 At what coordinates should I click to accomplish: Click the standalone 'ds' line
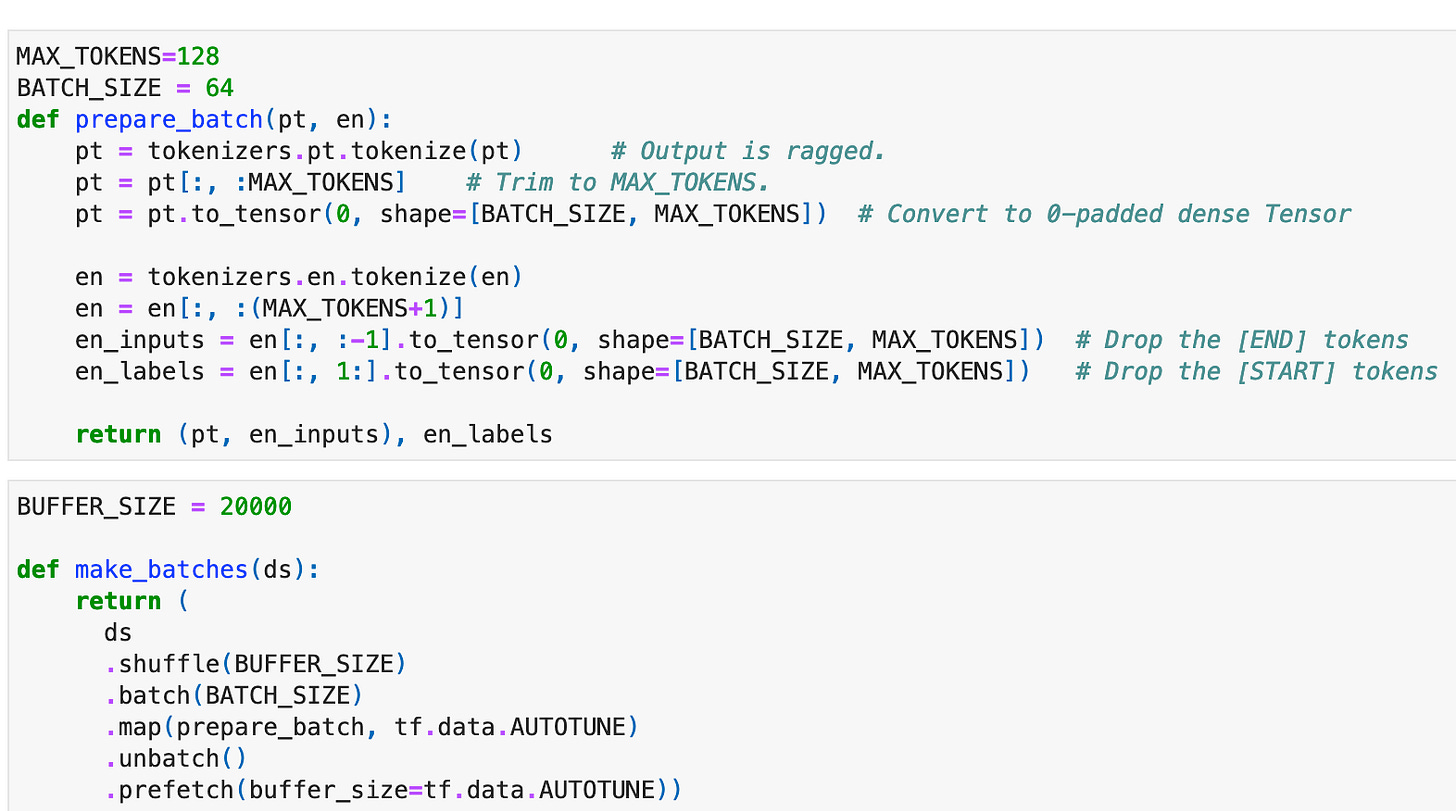pos(118,633)
